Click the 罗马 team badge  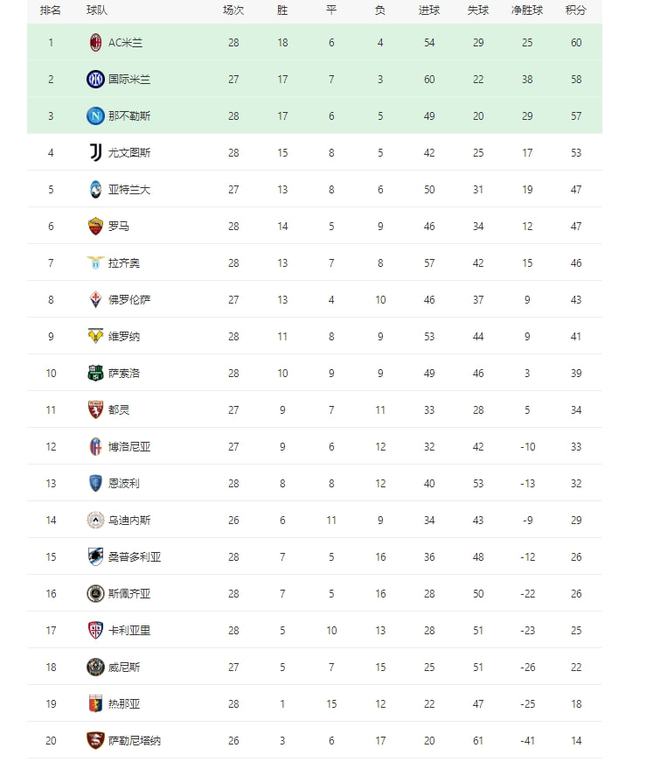pos(96,226)
